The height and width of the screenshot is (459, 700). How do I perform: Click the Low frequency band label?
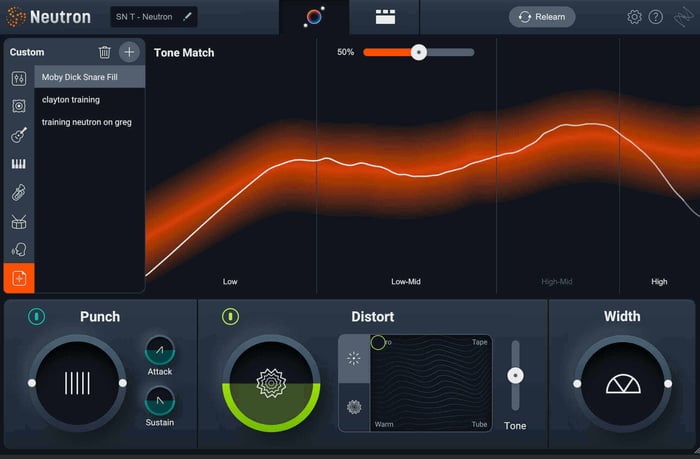point(230,282)
